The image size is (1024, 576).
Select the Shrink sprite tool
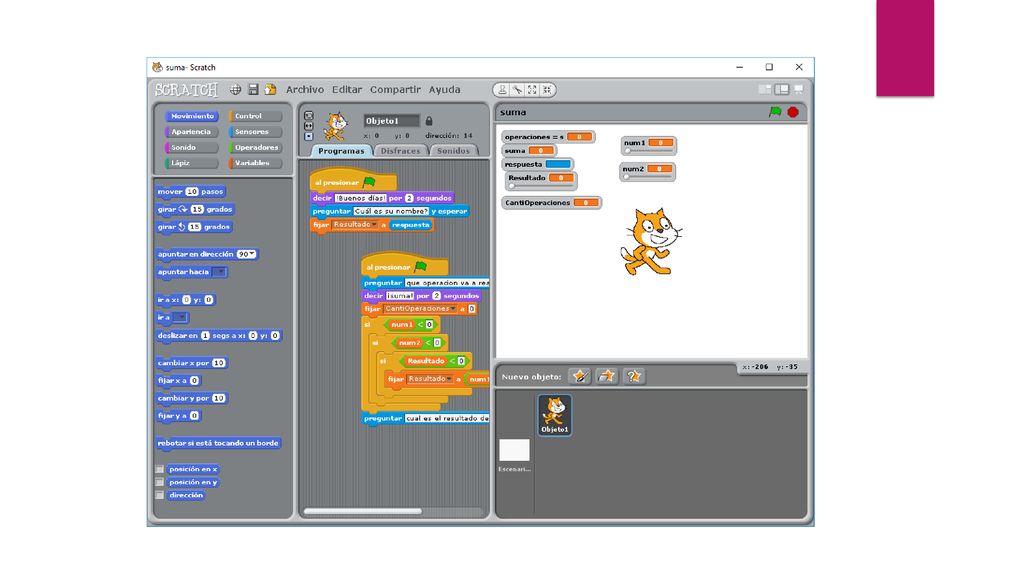pos(547,89)
